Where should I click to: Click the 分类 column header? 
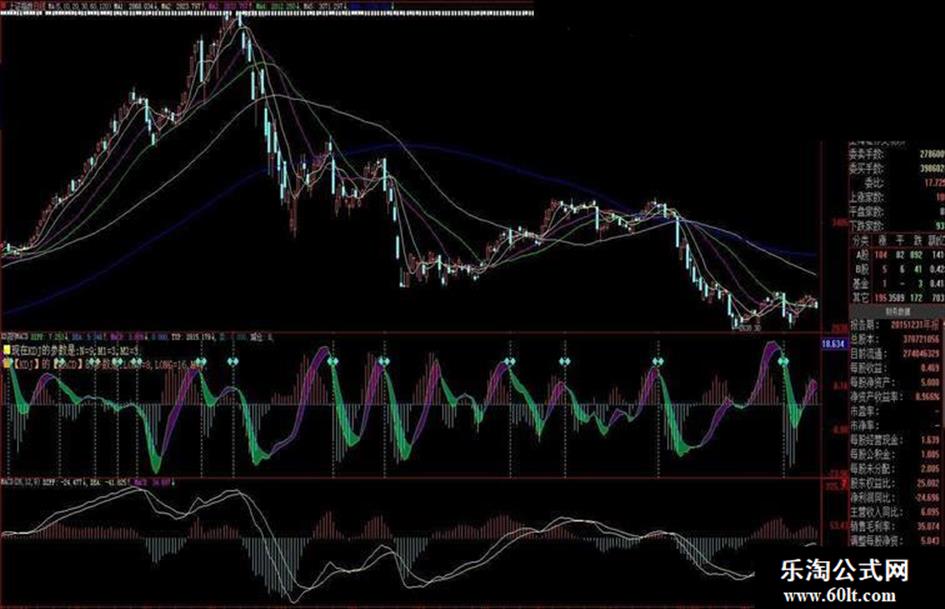pos(860,240)
